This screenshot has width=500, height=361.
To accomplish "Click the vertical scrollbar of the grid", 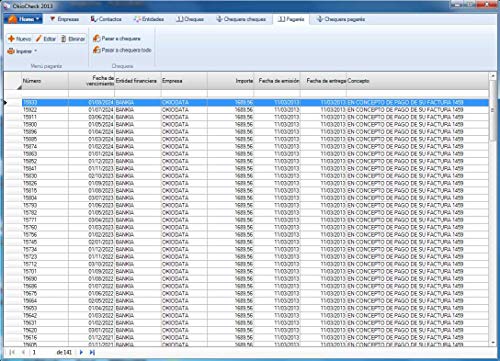I will pyautogui.click(x=493, y=209).
